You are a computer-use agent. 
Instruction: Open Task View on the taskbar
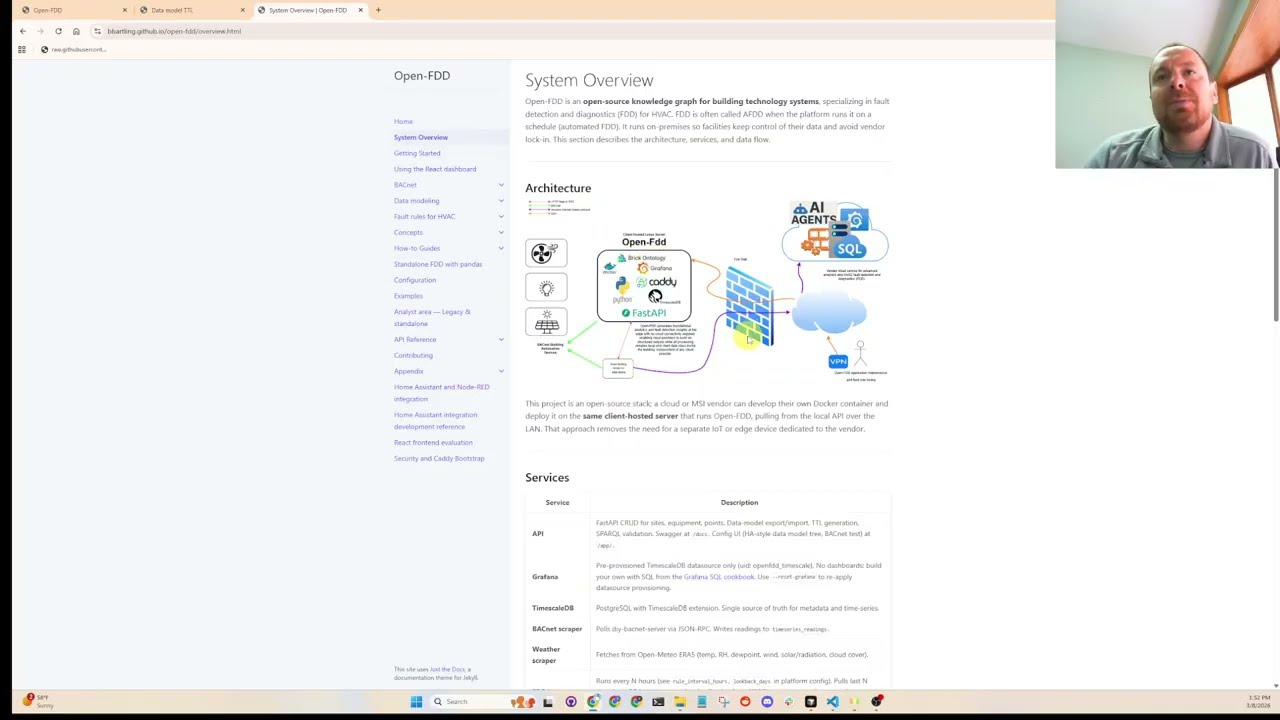point(547,701)
